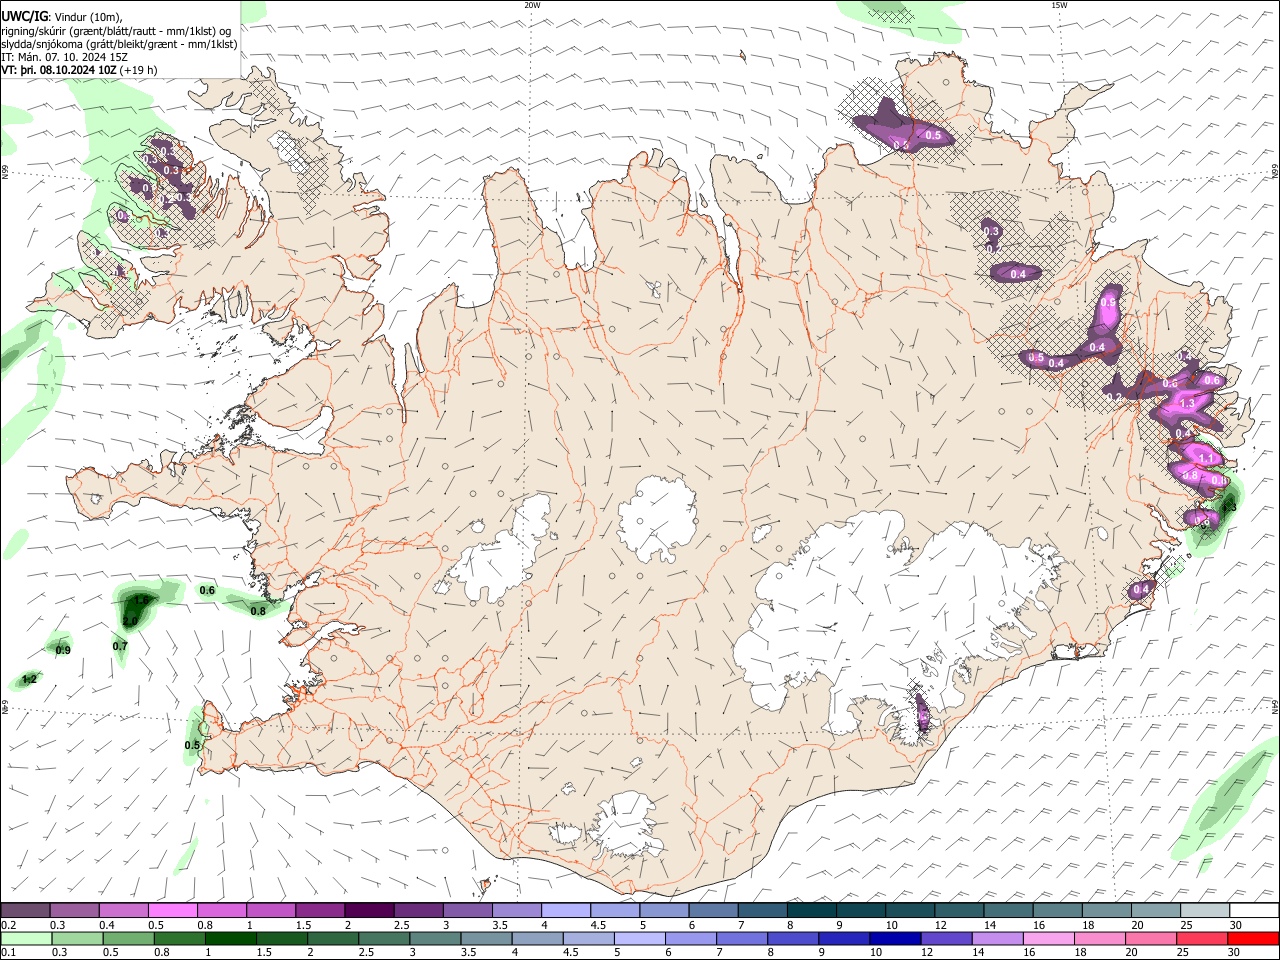Click the '0.7' rain value label

tap(120, 646)
